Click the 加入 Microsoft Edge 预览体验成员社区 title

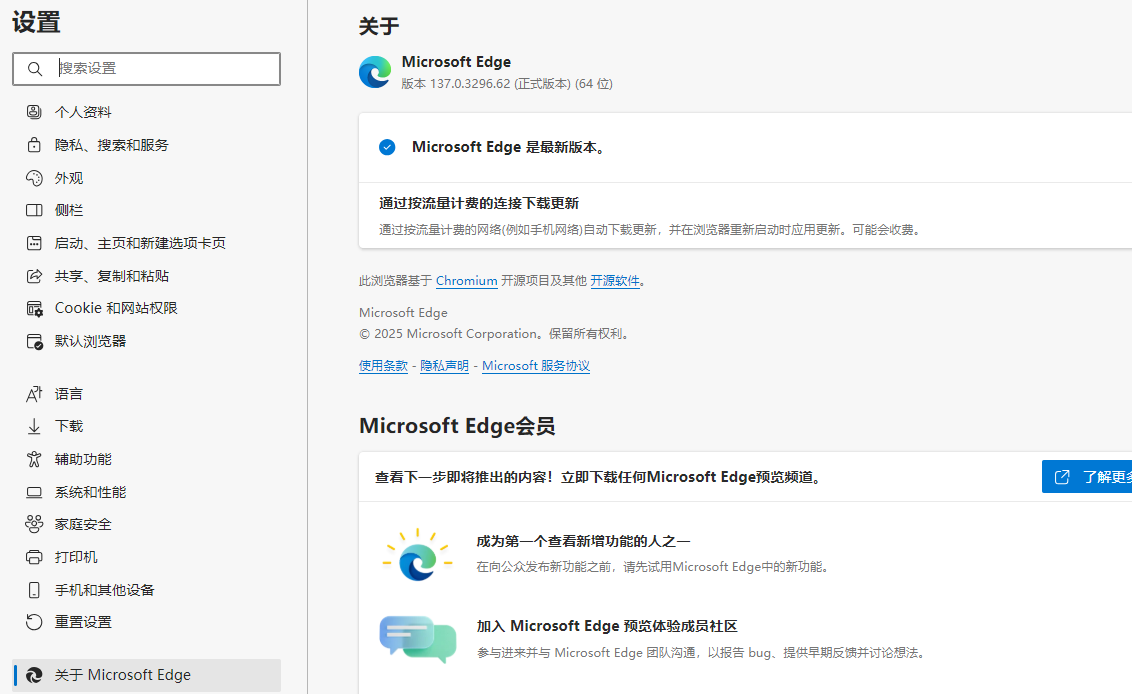(607, 626)
